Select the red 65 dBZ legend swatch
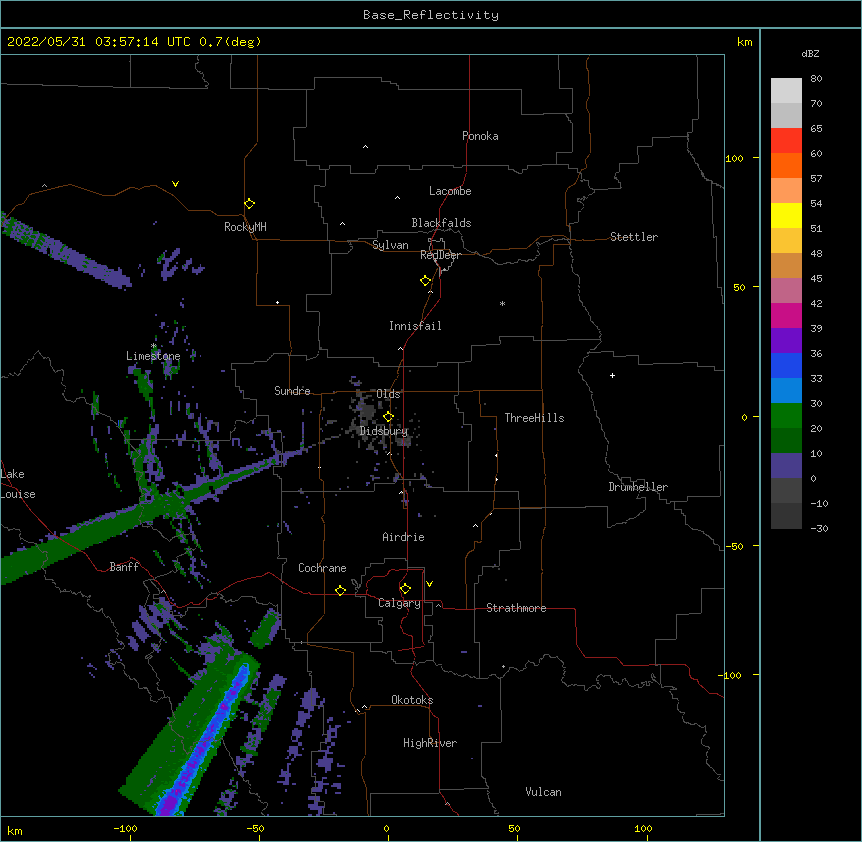 pyautogui.click(x=786, y=140)
